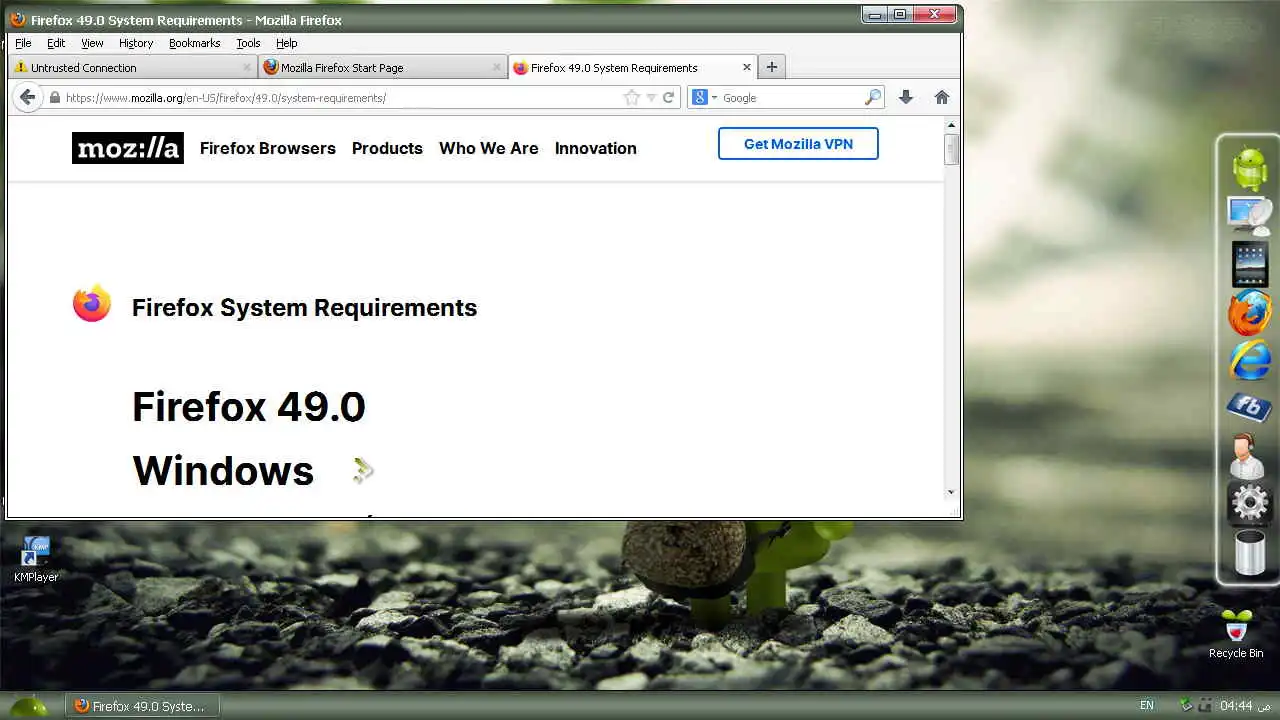
Task: Click the Firefox System Requirements heading
Action: click(x=304, y=307)
